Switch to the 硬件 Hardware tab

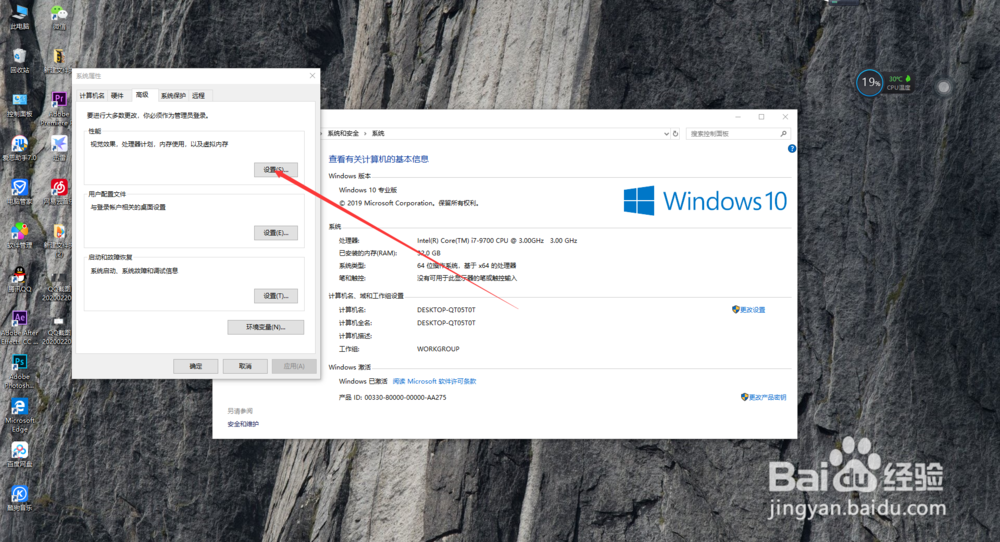(x=117, y=96)
